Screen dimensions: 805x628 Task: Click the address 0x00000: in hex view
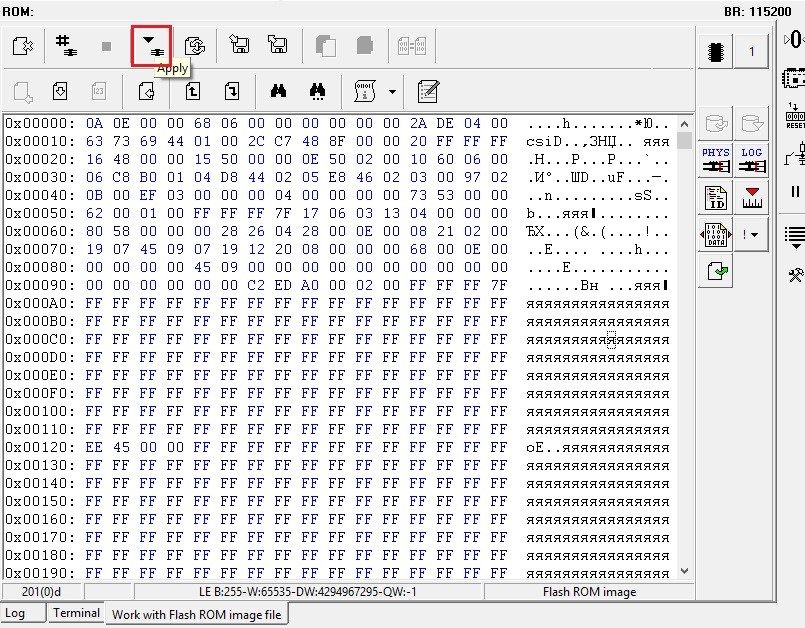(x=40, y=124)
